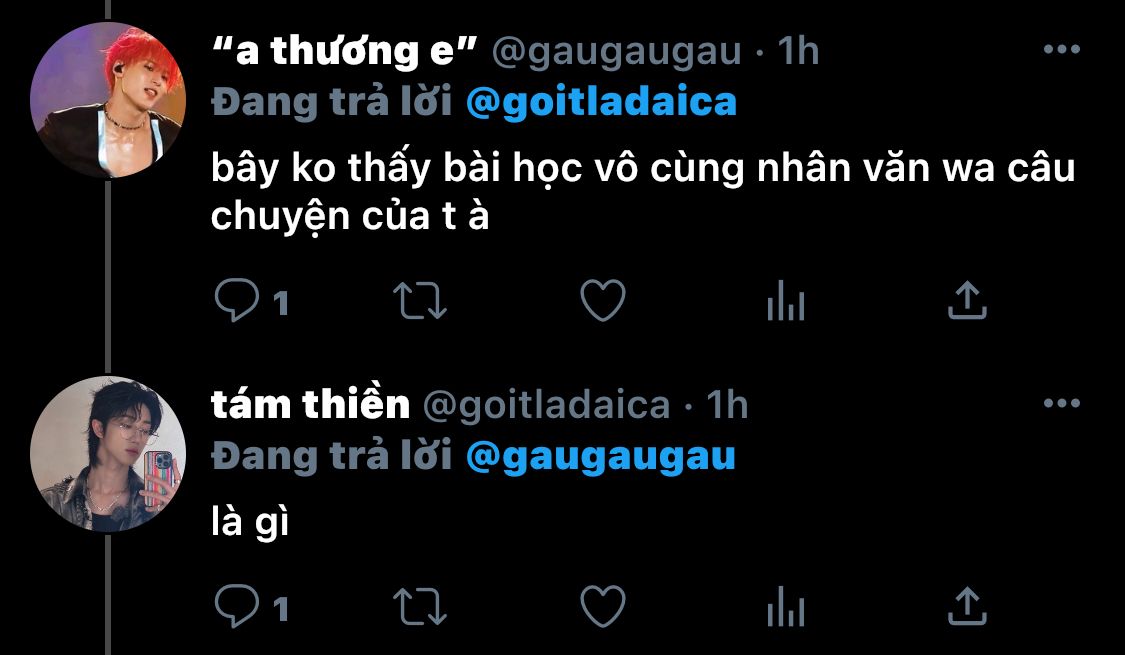Screen dimensions: 1125x655
Task: Share the "a thương e" tweet
Action: tap(967, 300)
